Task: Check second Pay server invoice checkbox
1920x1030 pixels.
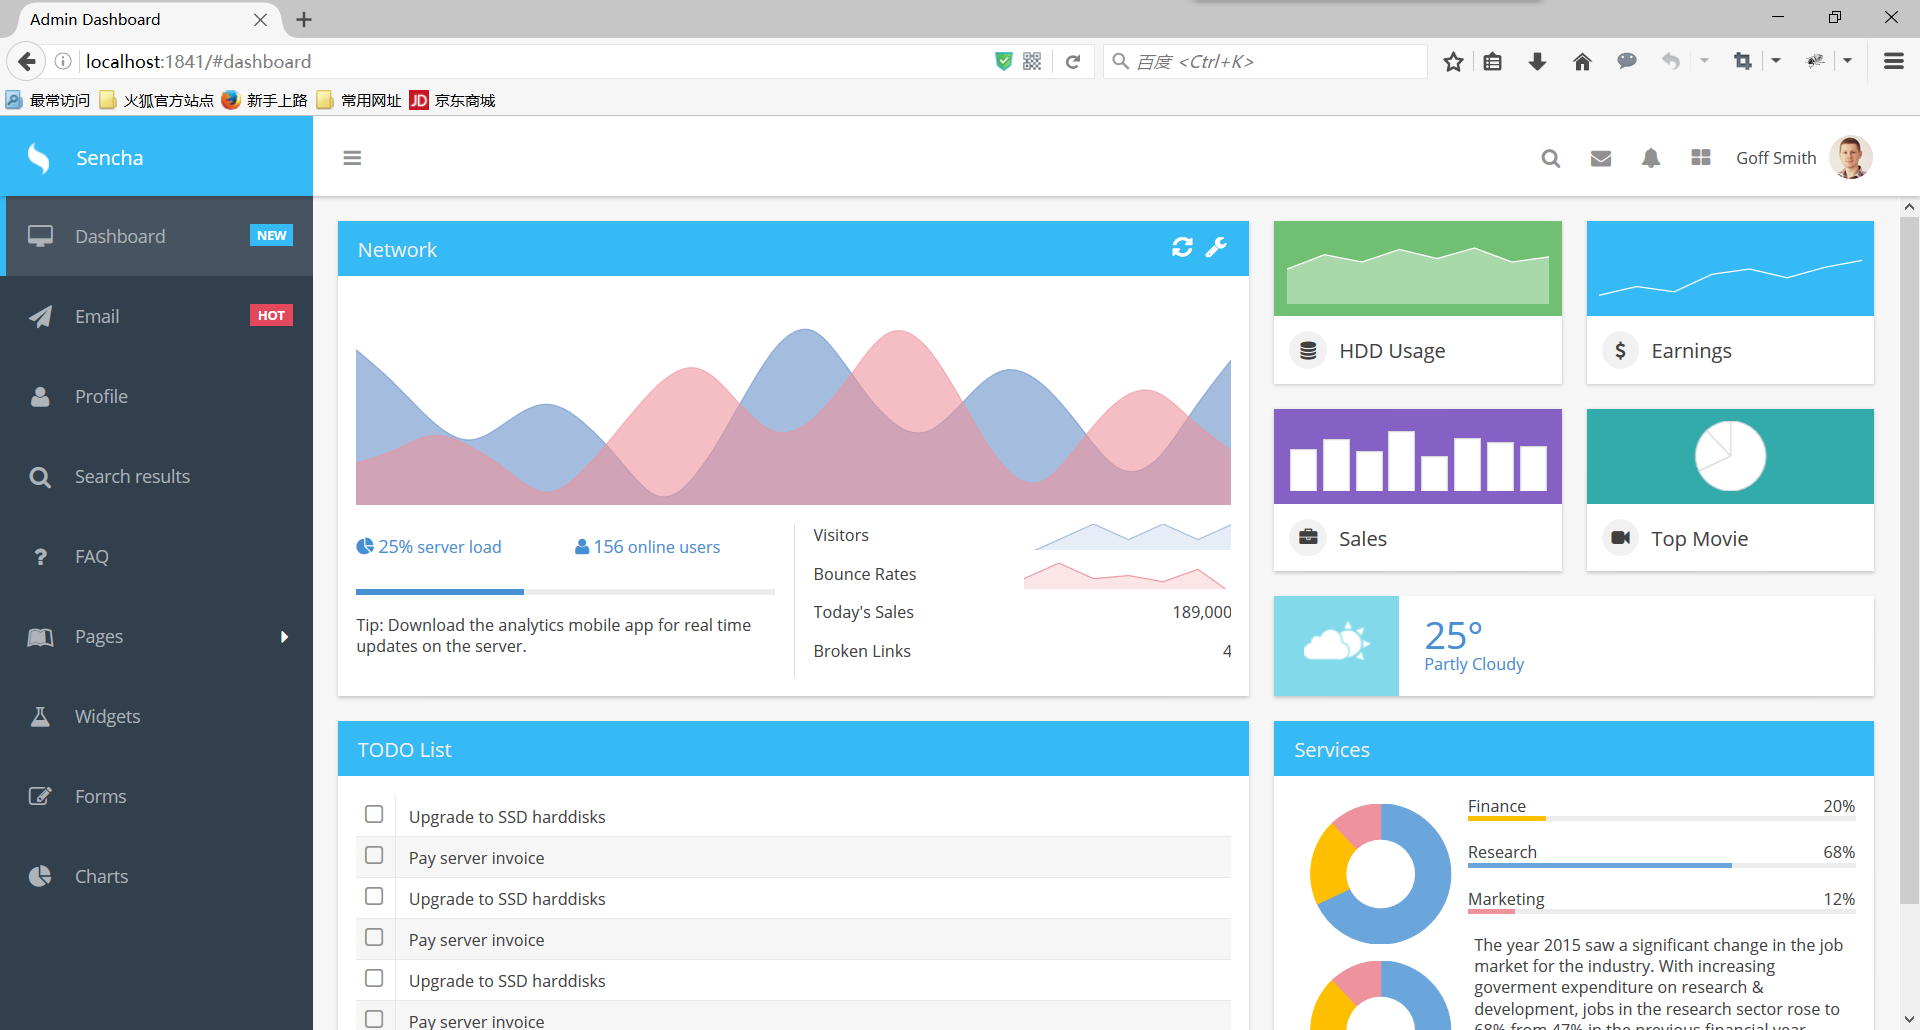Action: coord(374,937)
